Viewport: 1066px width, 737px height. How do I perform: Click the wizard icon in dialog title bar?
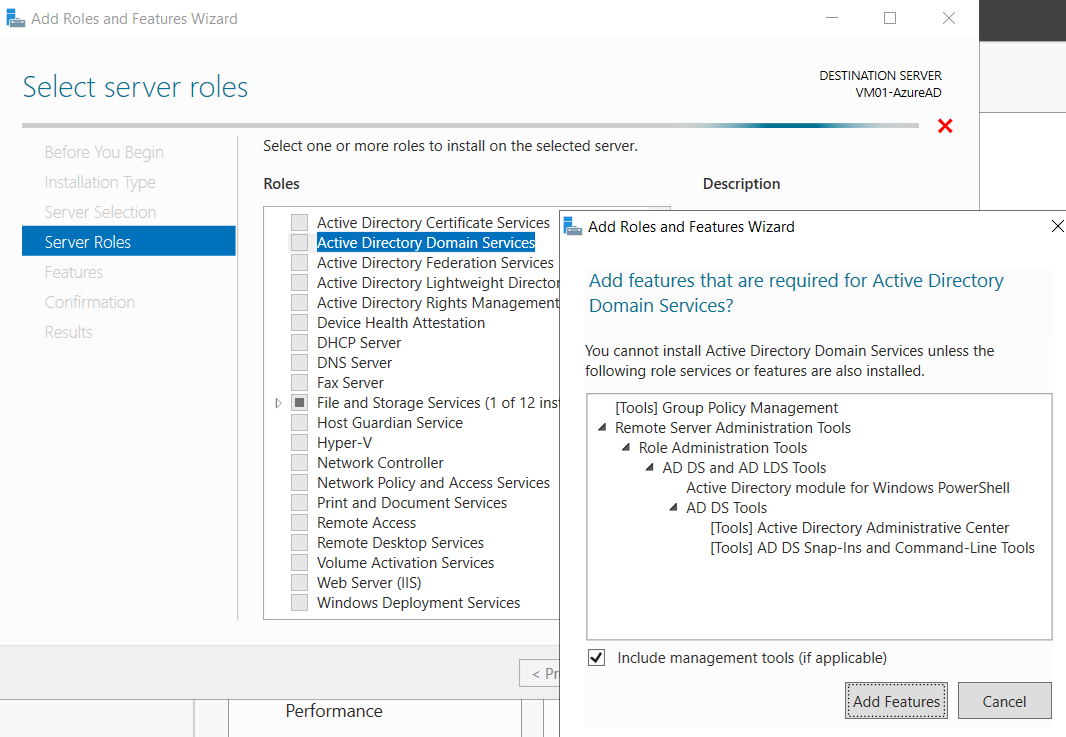tap(573, 226)
